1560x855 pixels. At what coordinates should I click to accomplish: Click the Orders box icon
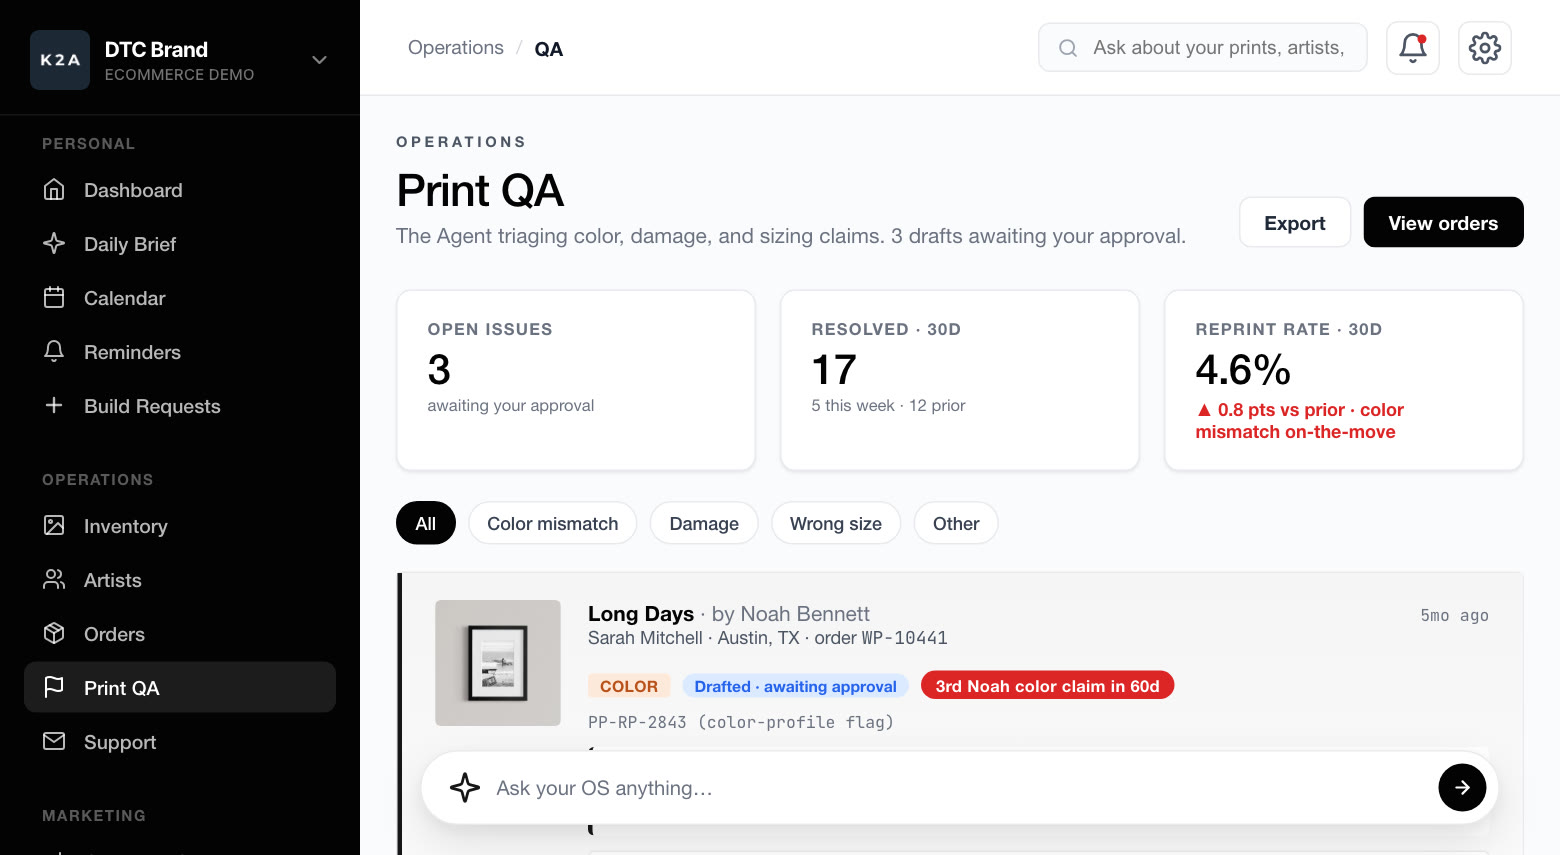54,634
